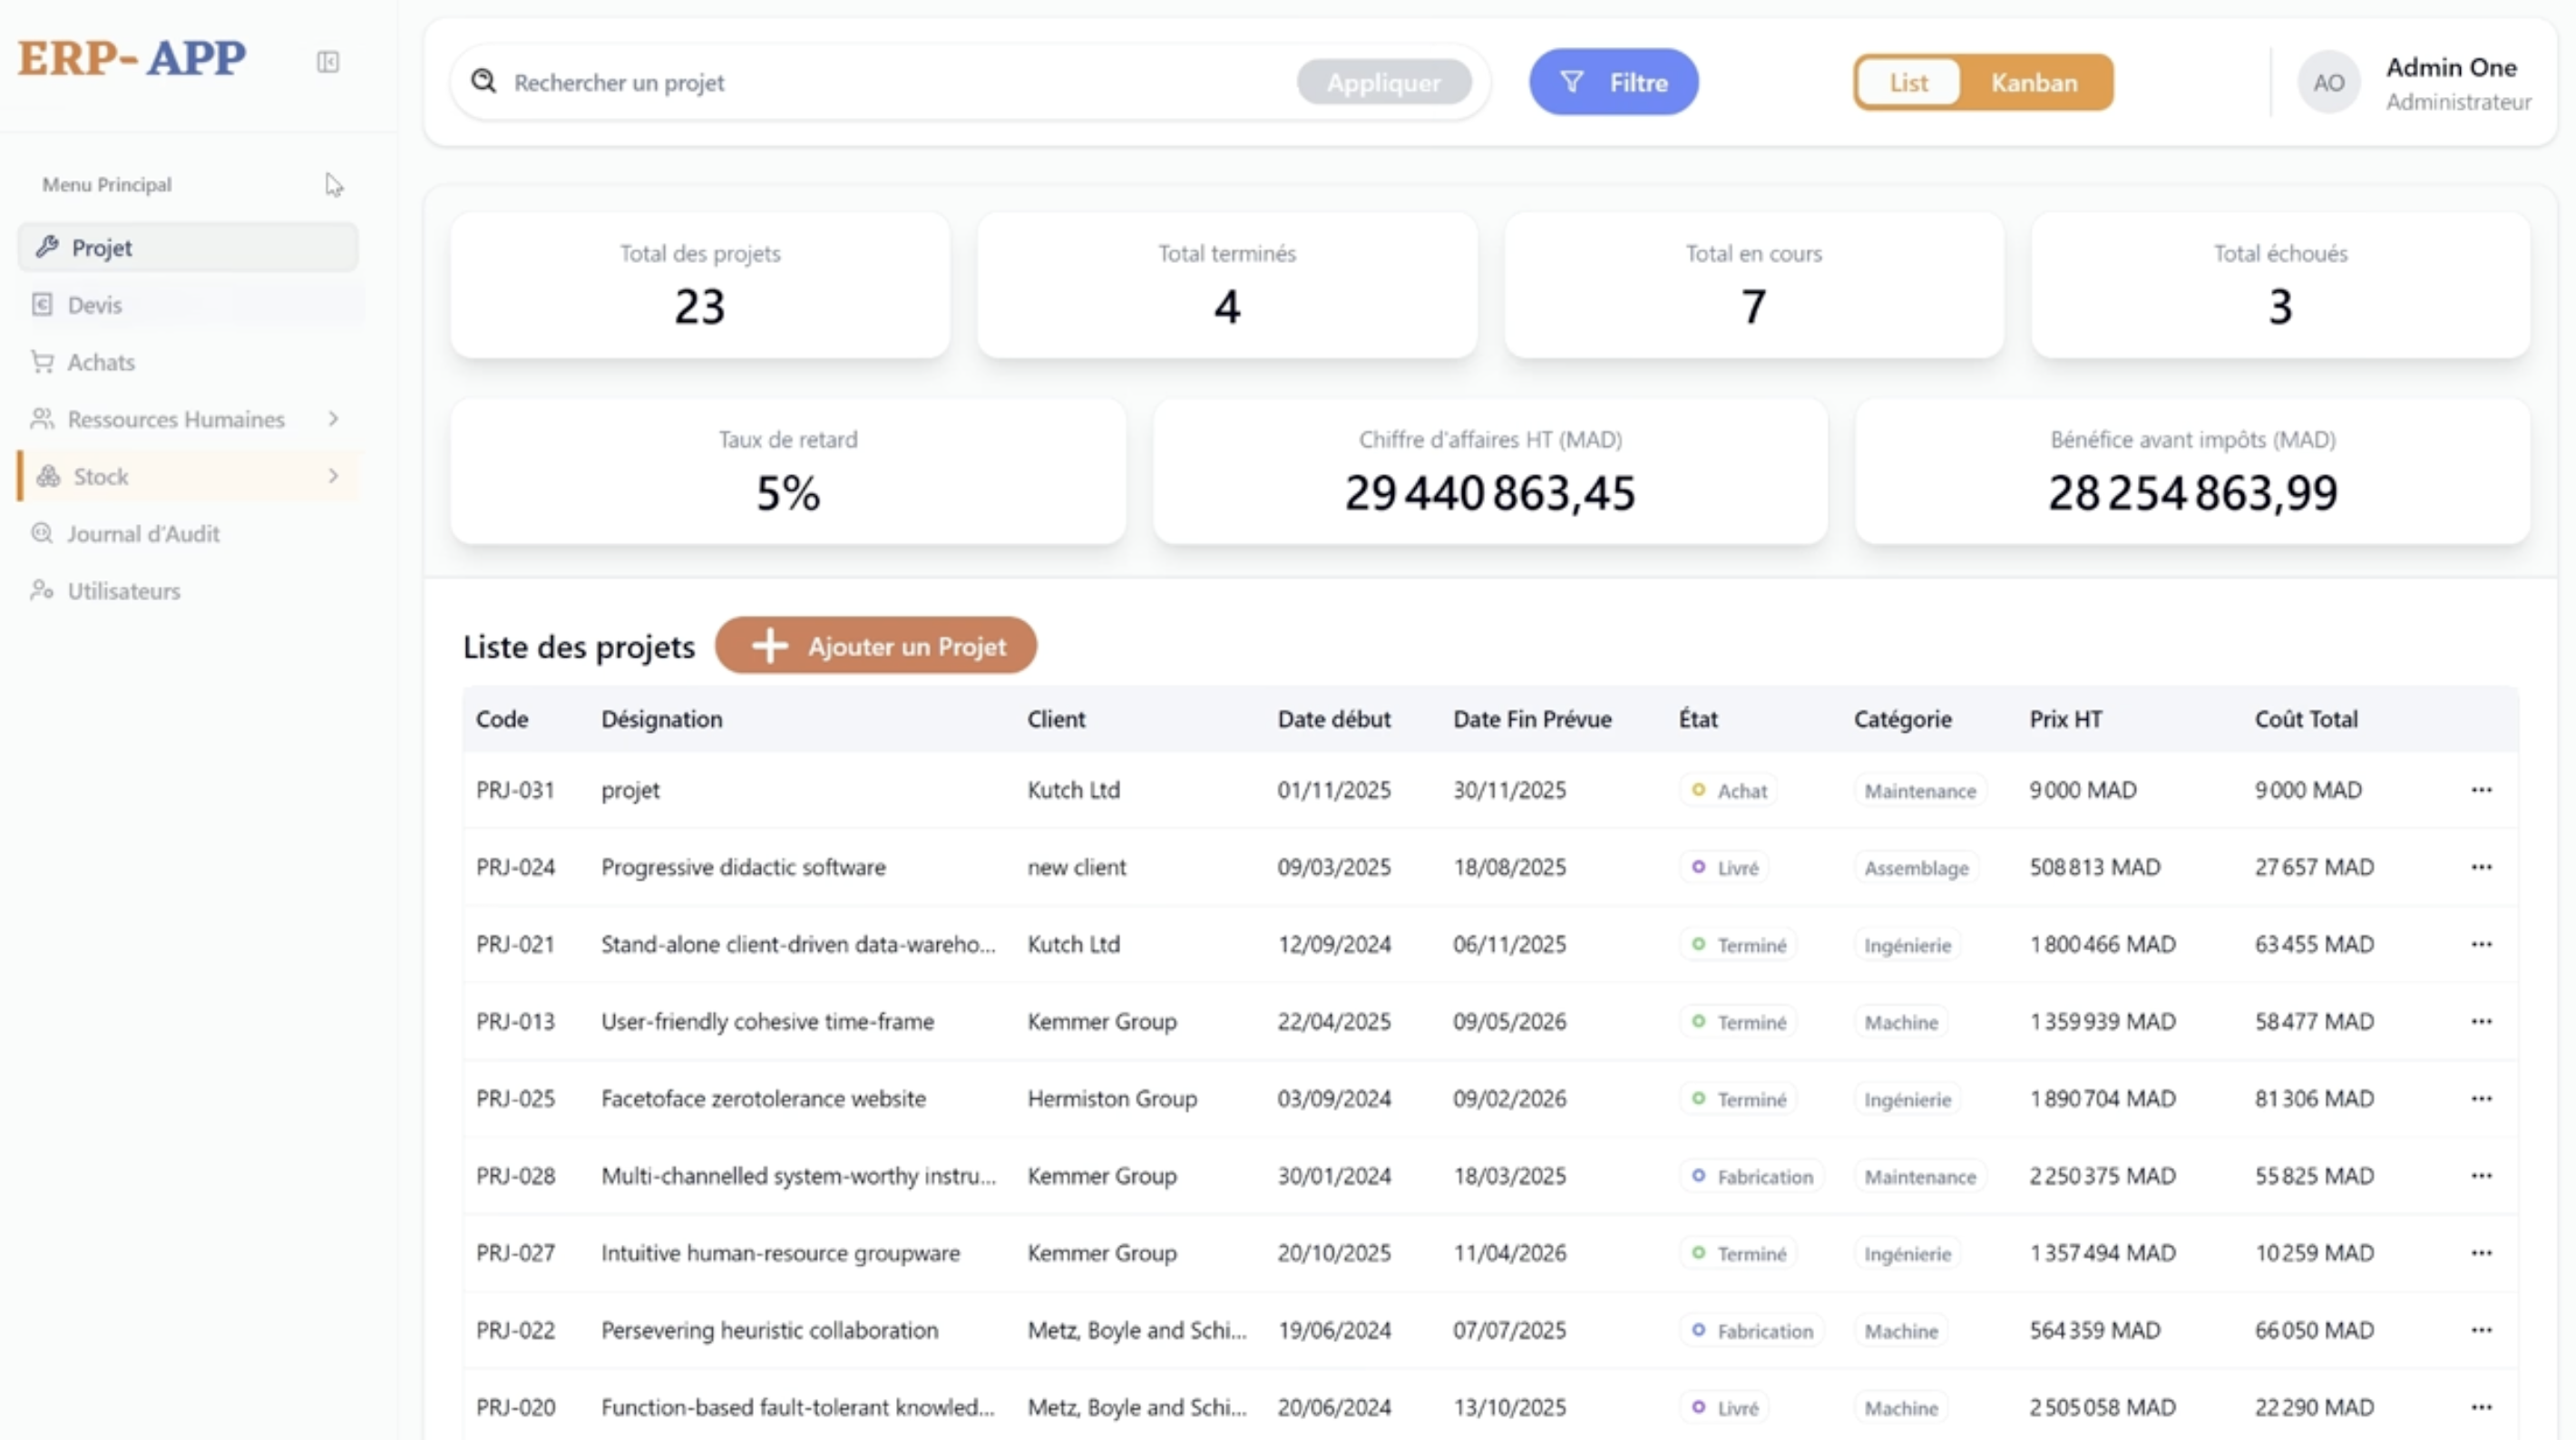2576x1440 pixels.
Task: Expand the Stock submenu chevron
Action: click(333, 476)
